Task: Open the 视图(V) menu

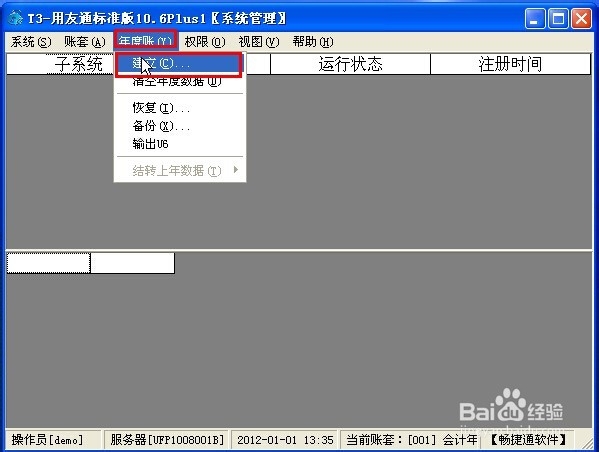Action: [259, 41]
